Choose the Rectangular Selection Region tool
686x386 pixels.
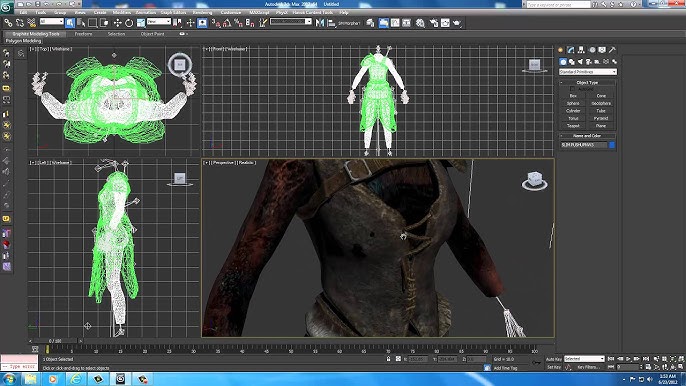coord(93,23)
